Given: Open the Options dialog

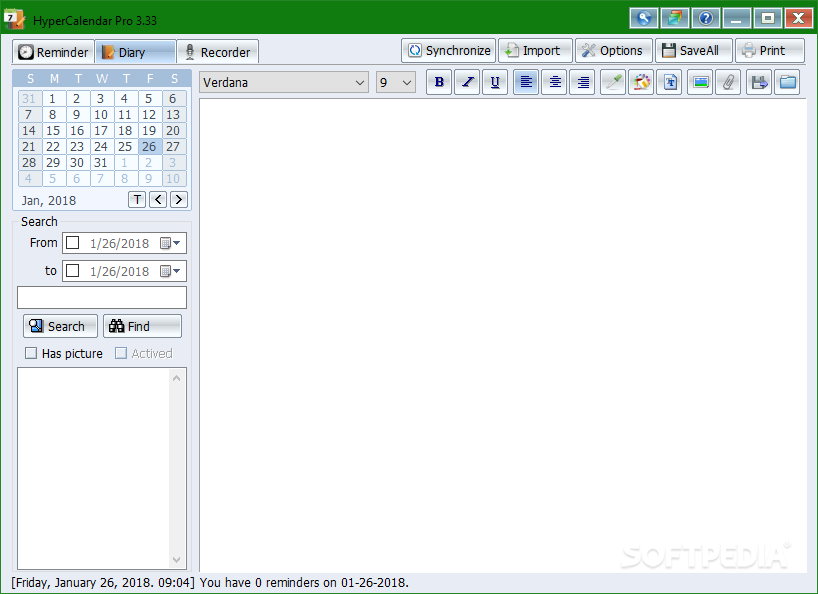Looking at the screenshot, I should [x=614, y=51].
